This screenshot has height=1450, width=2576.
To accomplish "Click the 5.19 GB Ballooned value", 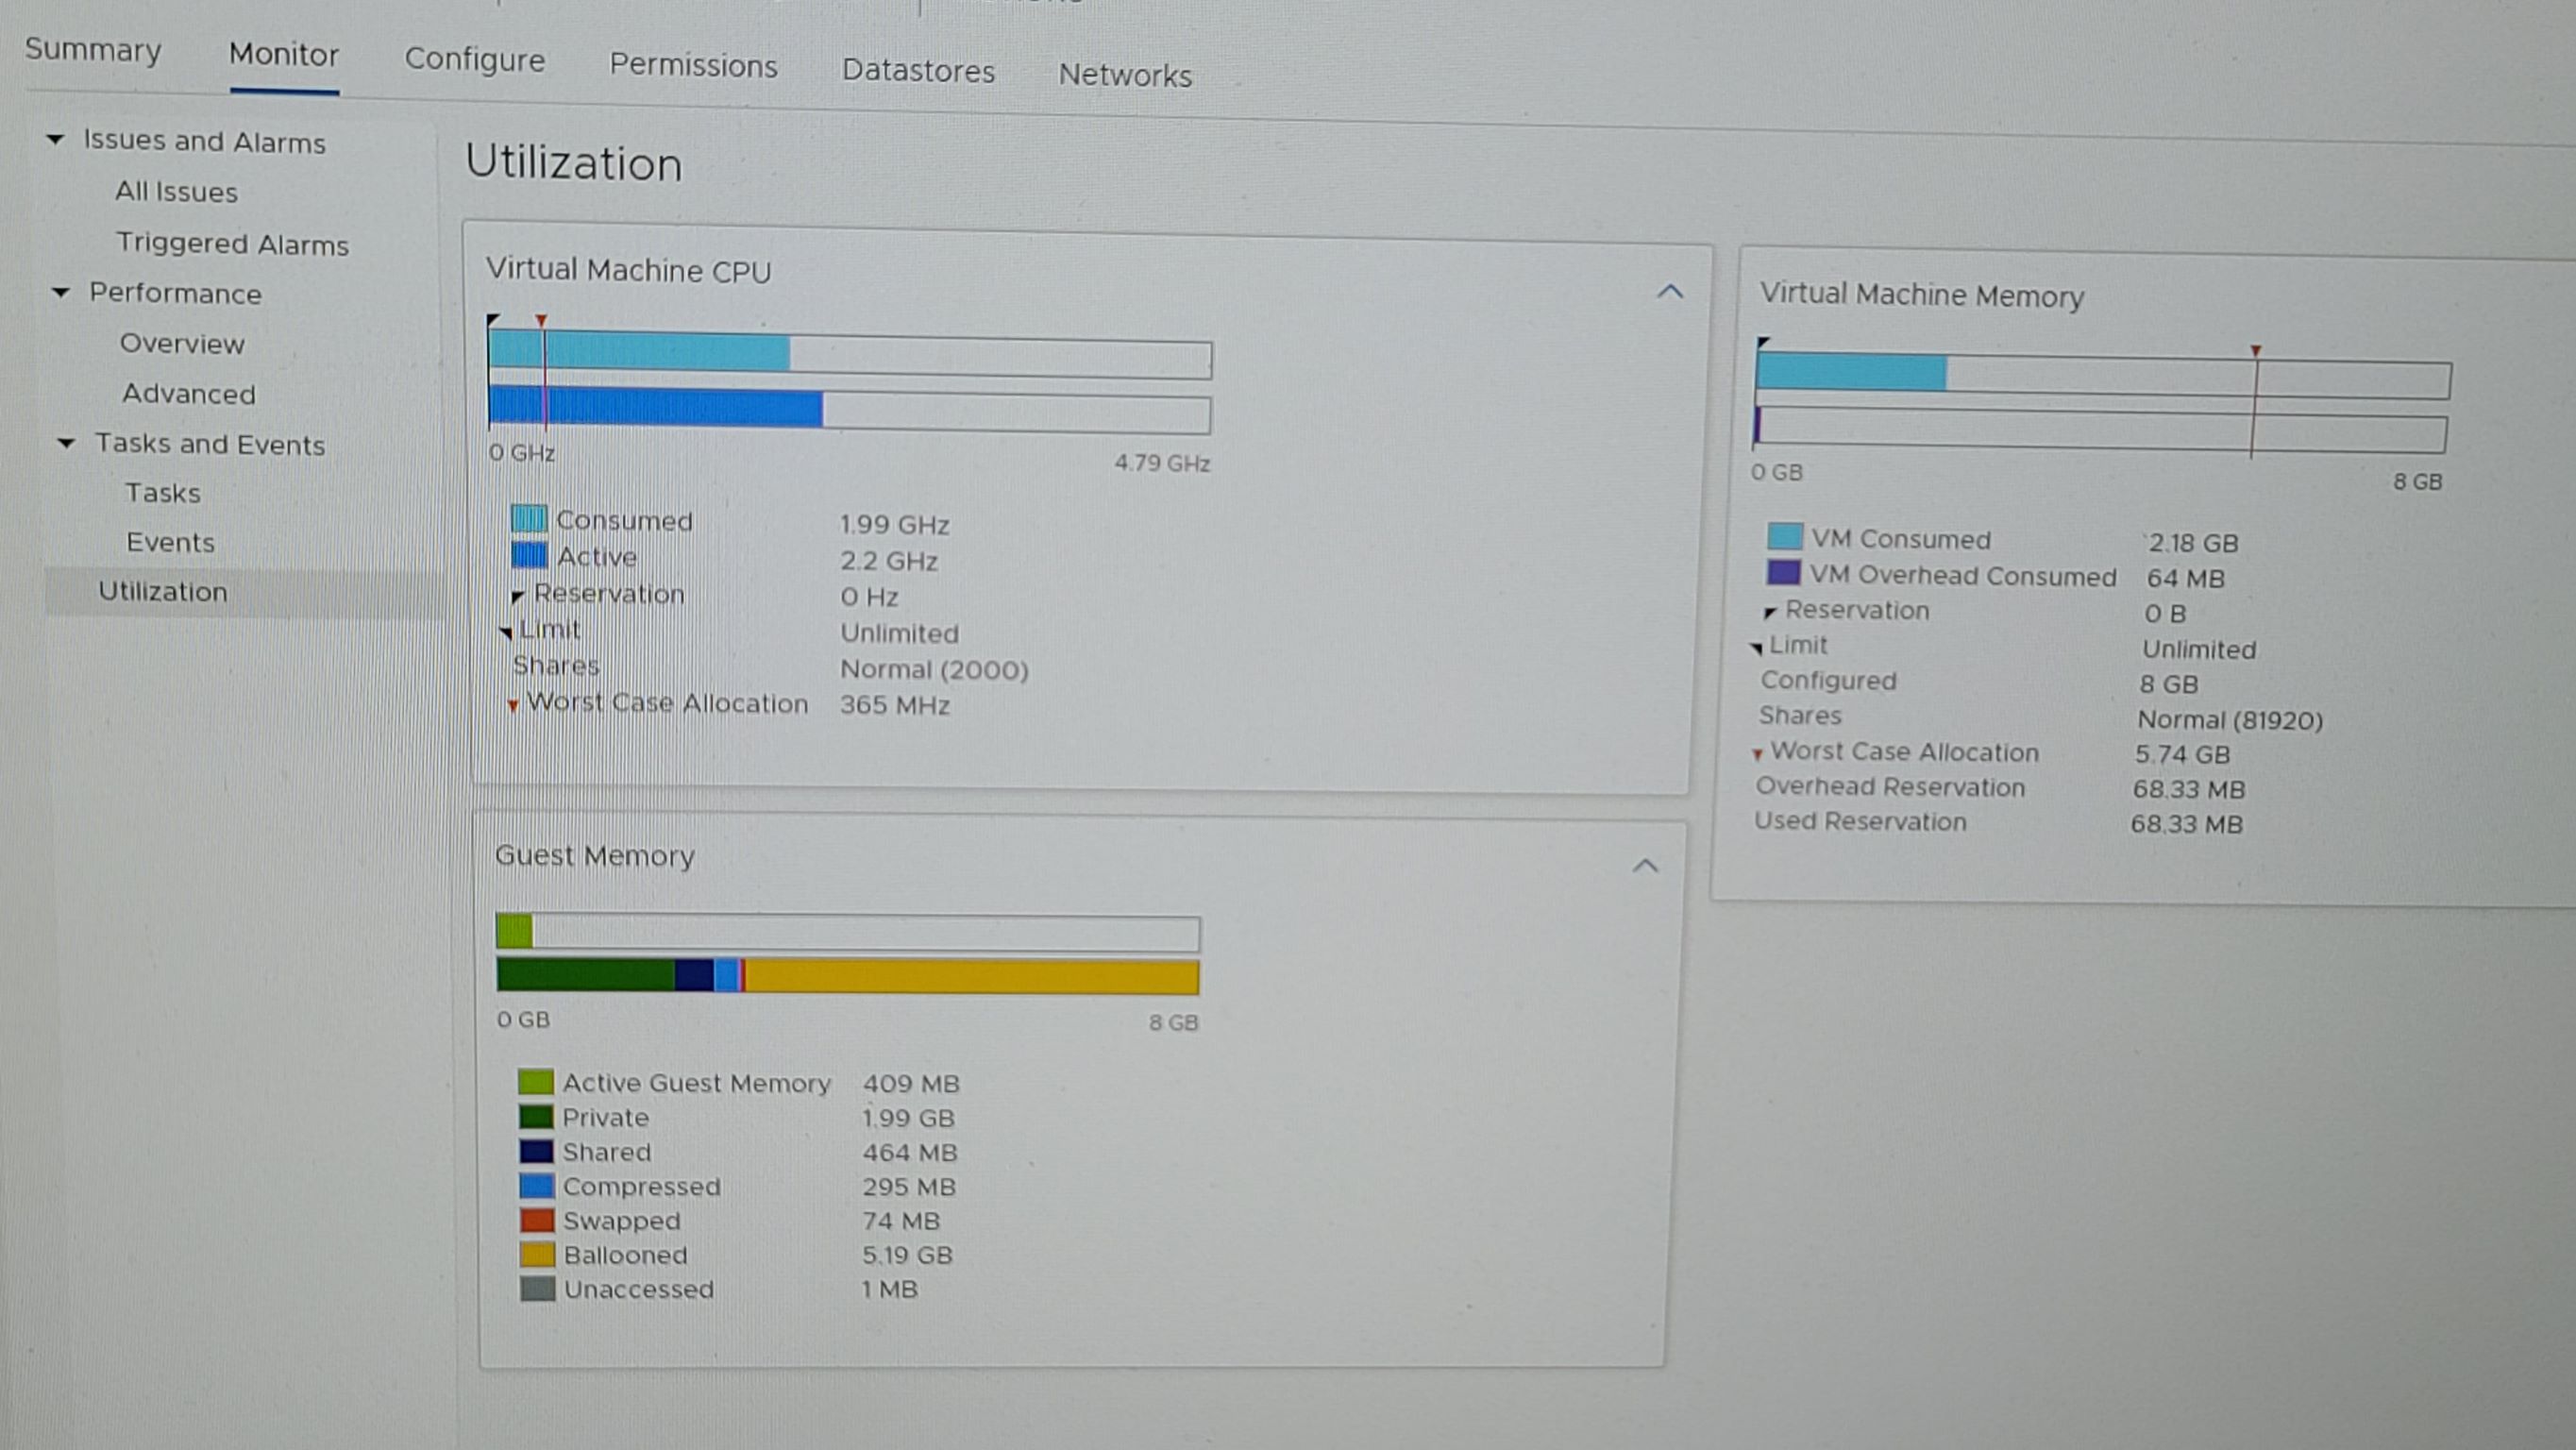I will (907, 1255).
